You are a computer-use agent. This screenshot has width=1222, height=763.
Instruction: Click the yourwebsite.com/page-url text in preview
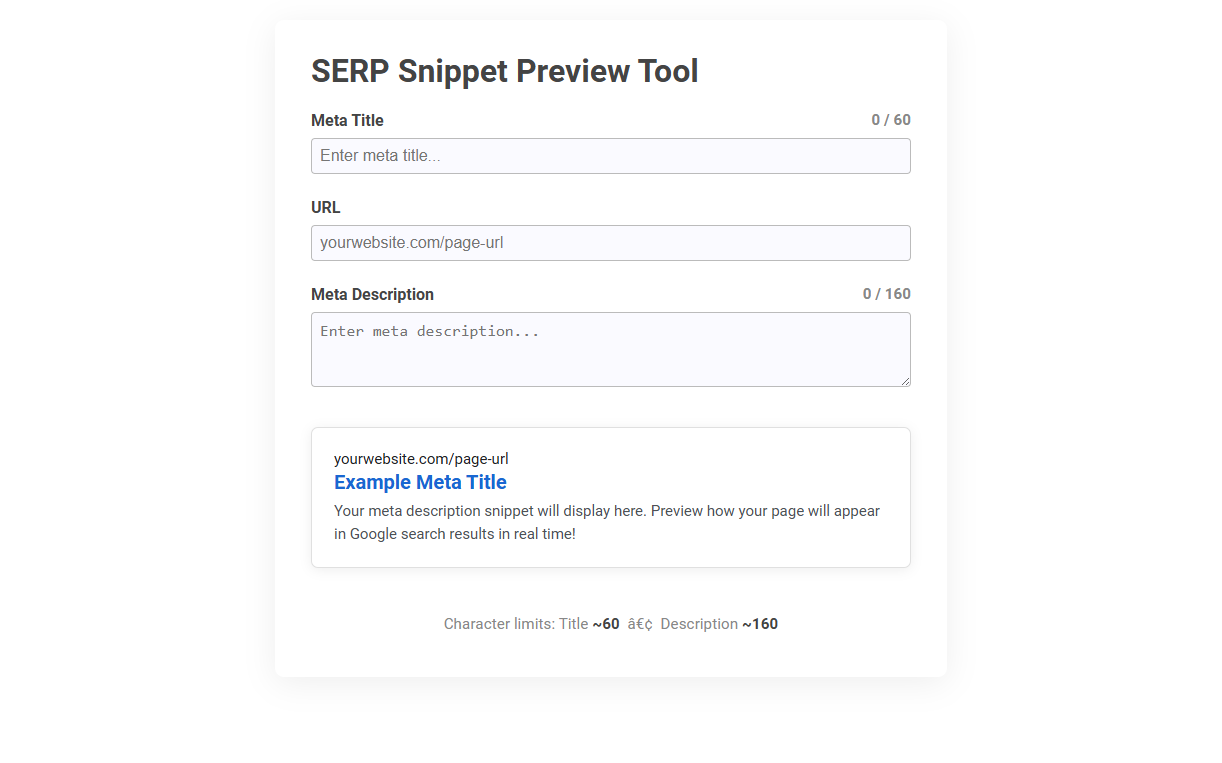click(421, 458)
